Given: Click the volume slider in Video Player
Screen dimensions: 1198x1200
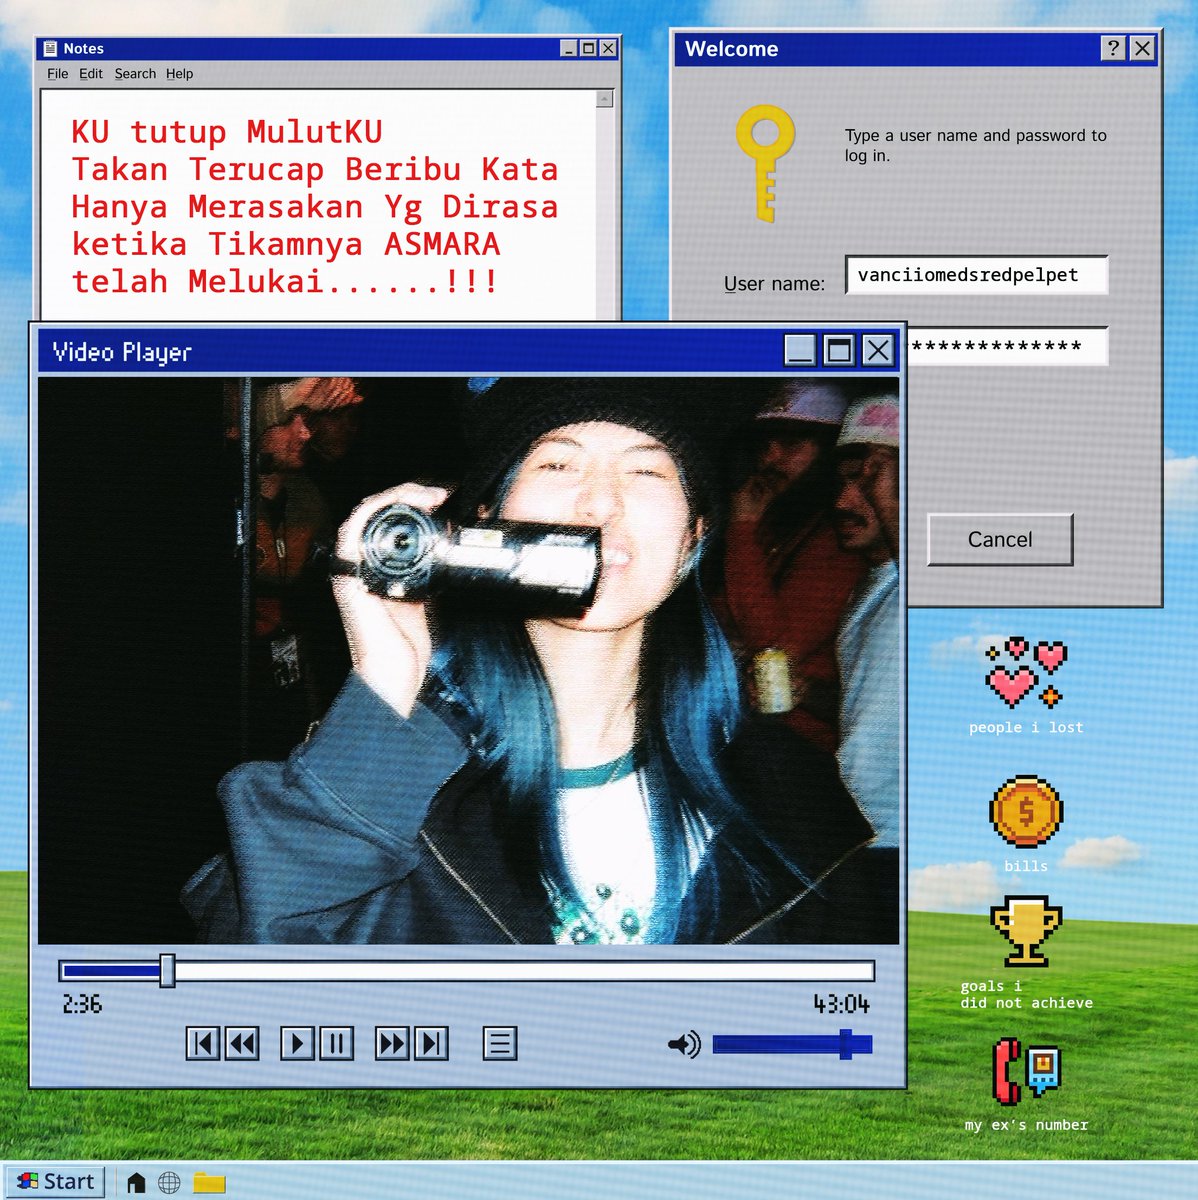Looking at the screenshot, I should [x=792, y=1045].
